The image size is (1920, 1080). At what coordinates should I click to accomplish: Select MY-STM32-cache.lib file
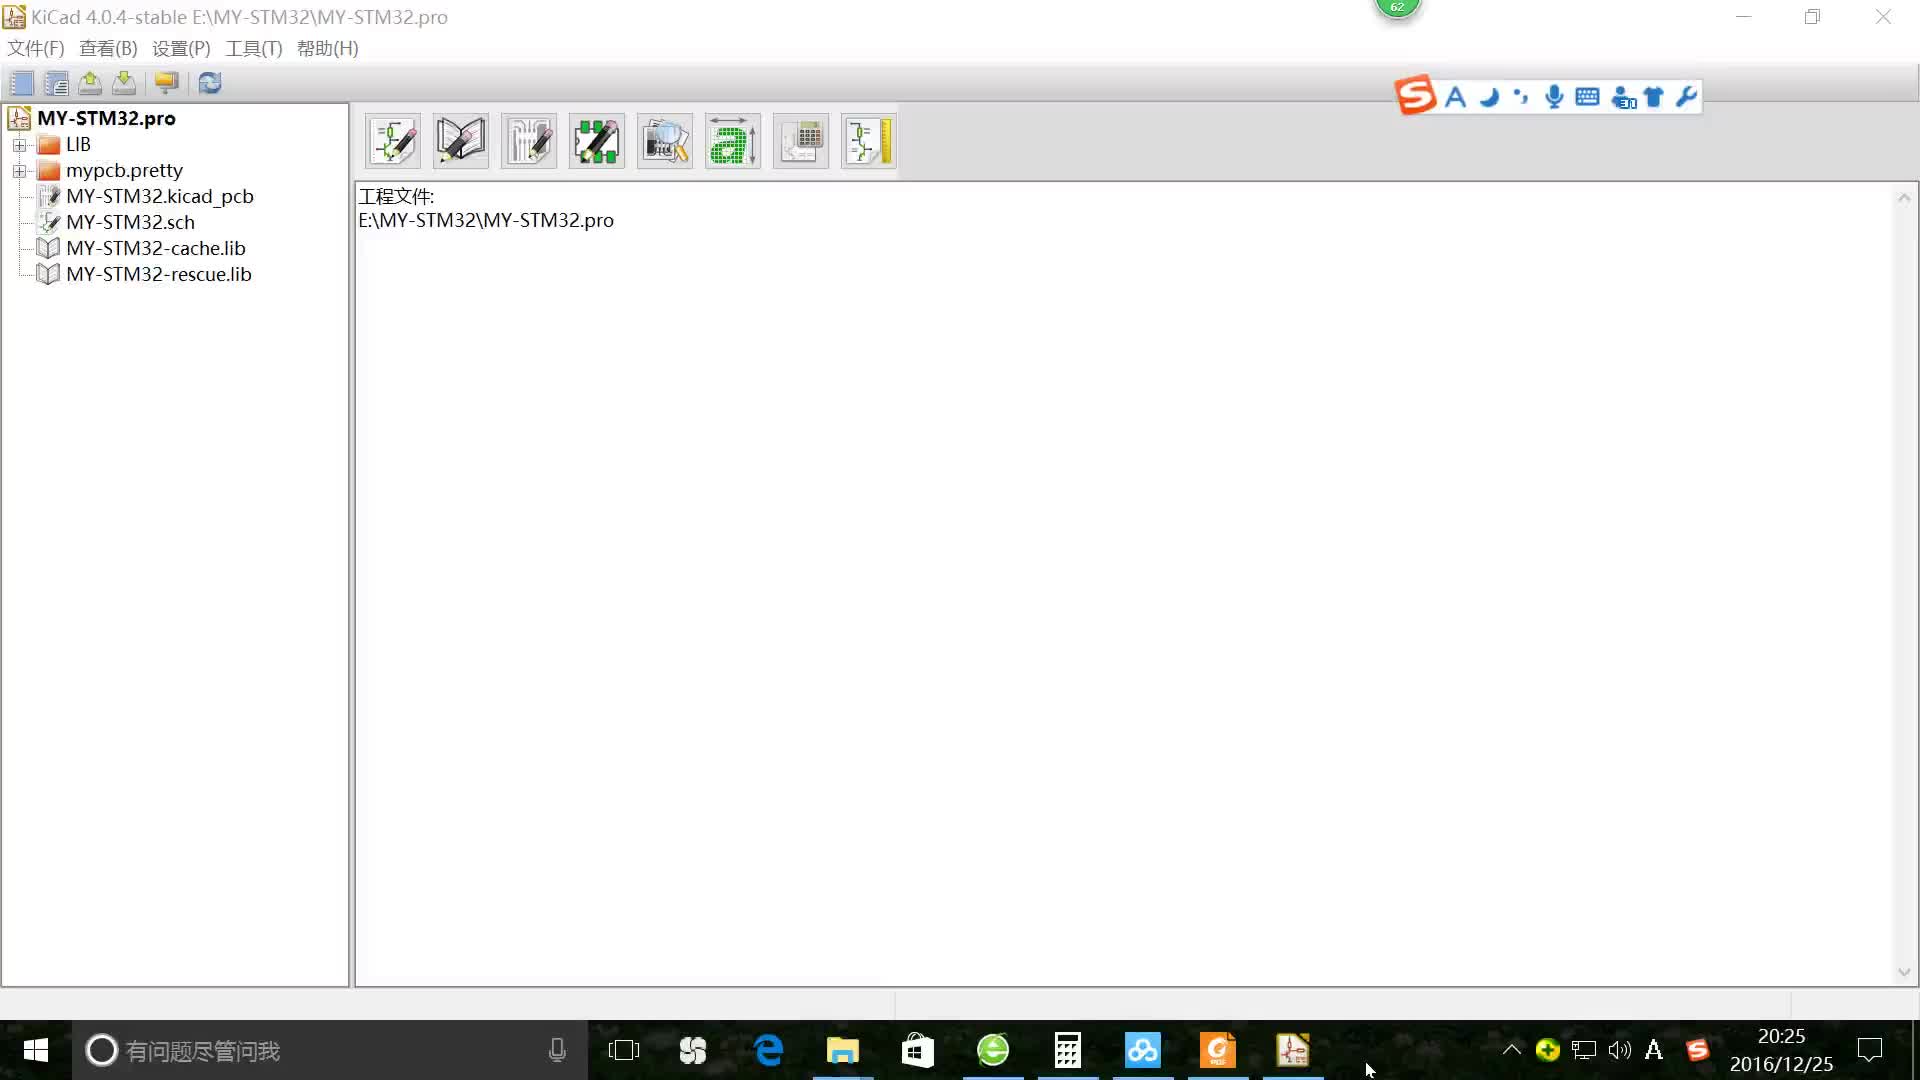[x=155, y=248]
